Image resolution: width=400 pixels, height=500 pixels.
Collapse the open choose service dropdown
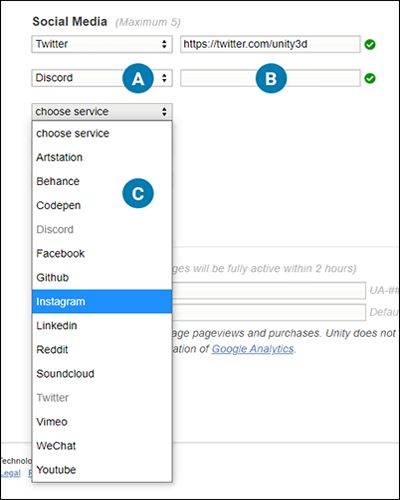[102, 112]
